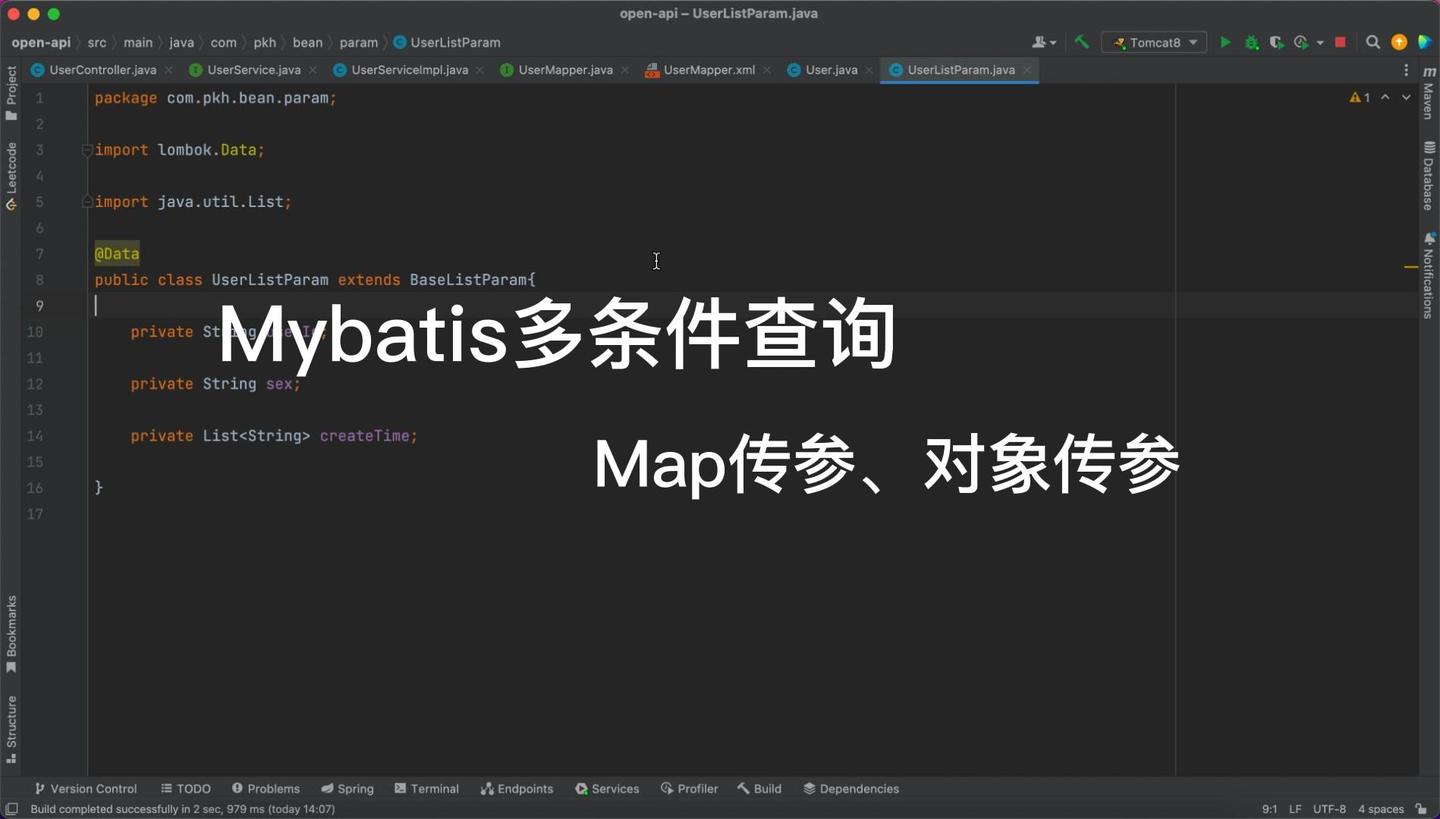
Task: Collapse the lombok import using its fold arrow
Action: pos(86,150)
